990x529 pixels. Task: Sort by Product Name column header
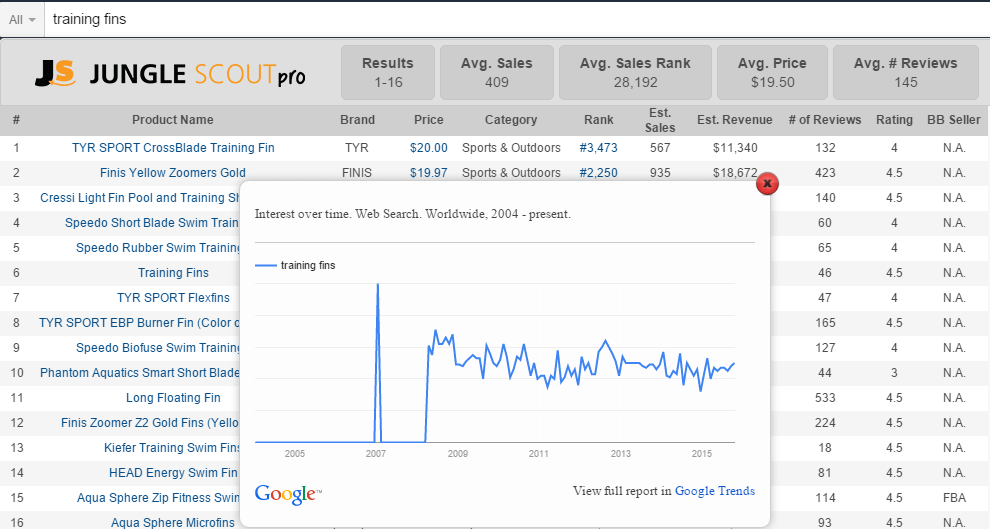[172, 120]
